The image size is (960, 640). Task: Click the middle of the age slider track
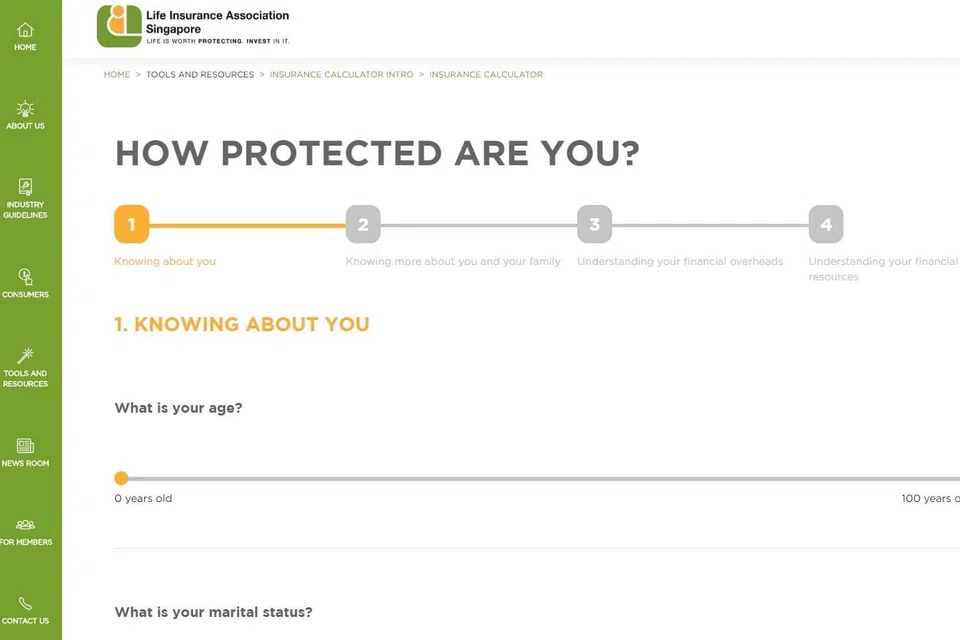(x=540, y=479)
